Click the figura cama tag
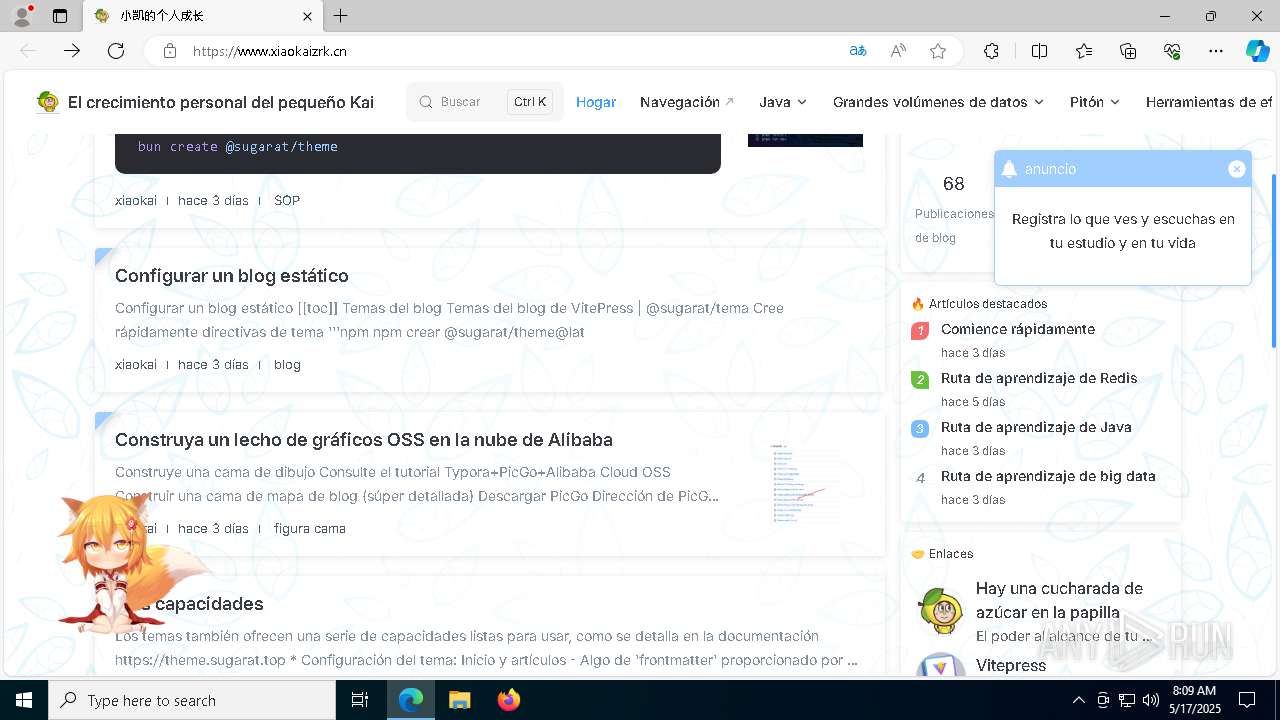This screenshot has width=1280, height=720. 310,528
